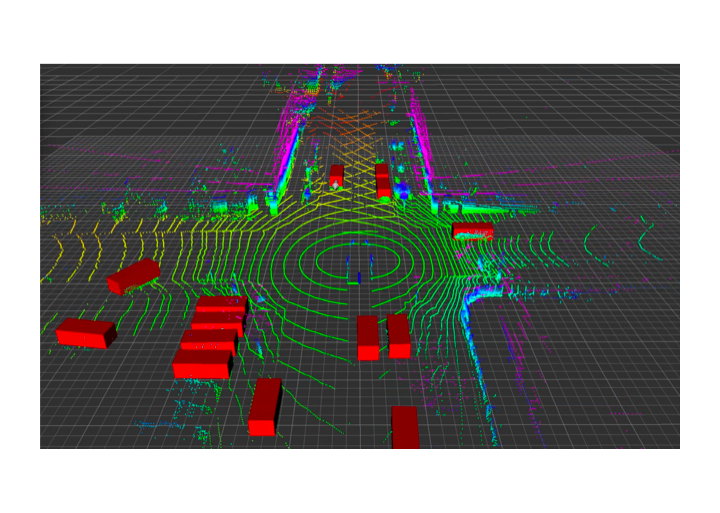Select the right box of the center pair
This screenshot has width=720, height=513.
tap(399, 336)
